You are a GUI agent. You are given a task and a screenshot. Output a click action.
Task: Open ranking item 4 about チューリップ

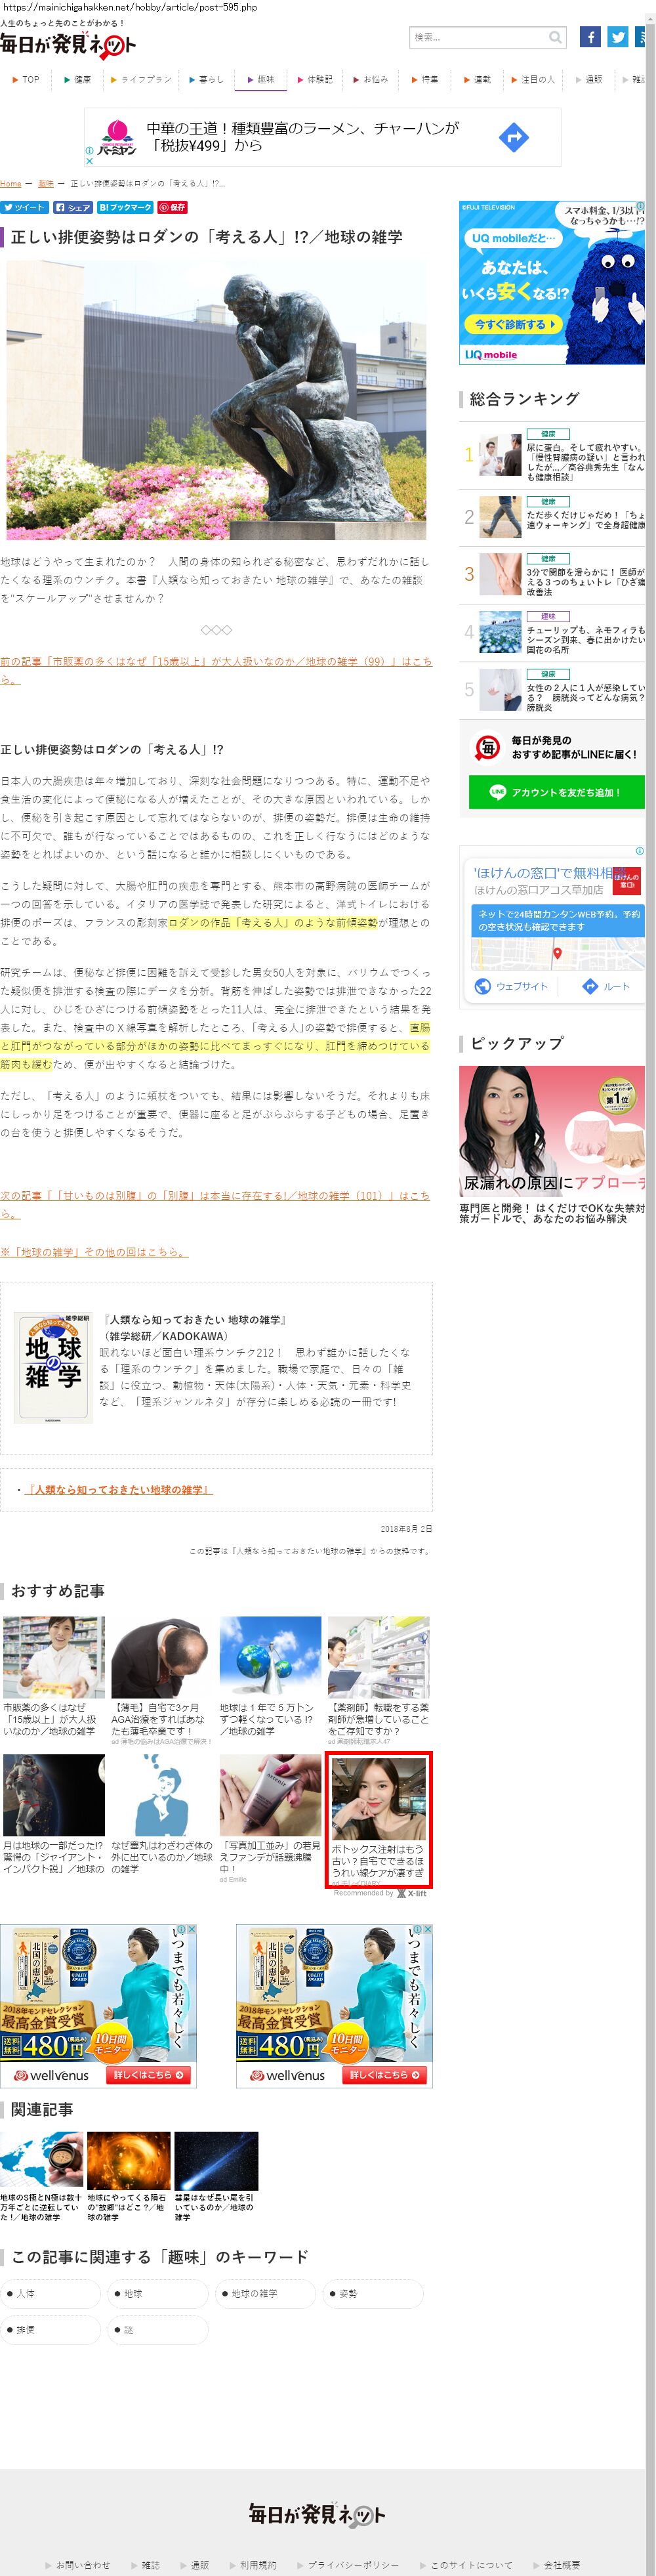pyautogui.click(x=552, y=632)
